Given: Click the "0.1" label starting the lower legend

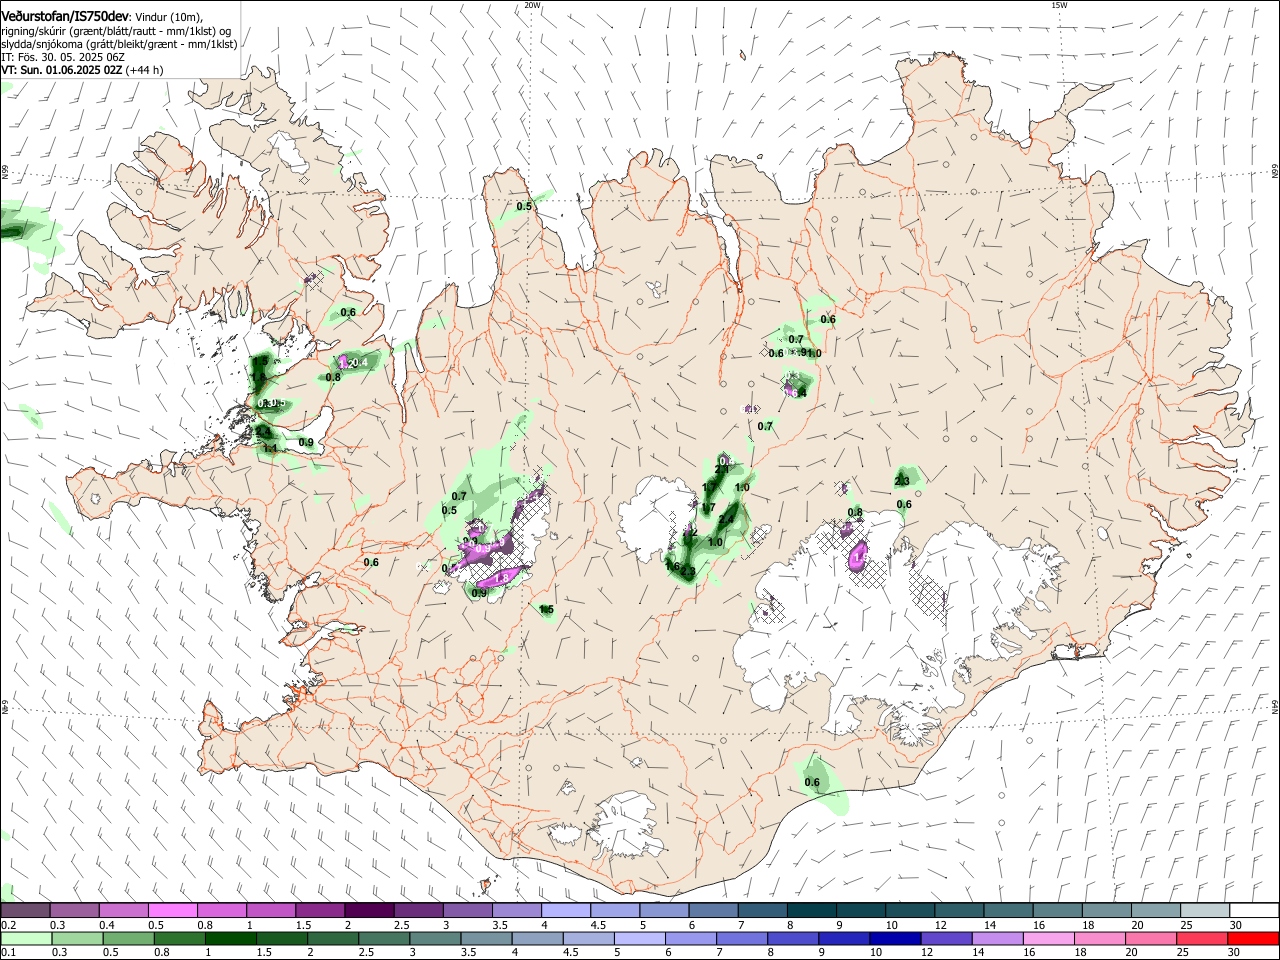Looking at the screenshot, I should [x=8, y=953].
